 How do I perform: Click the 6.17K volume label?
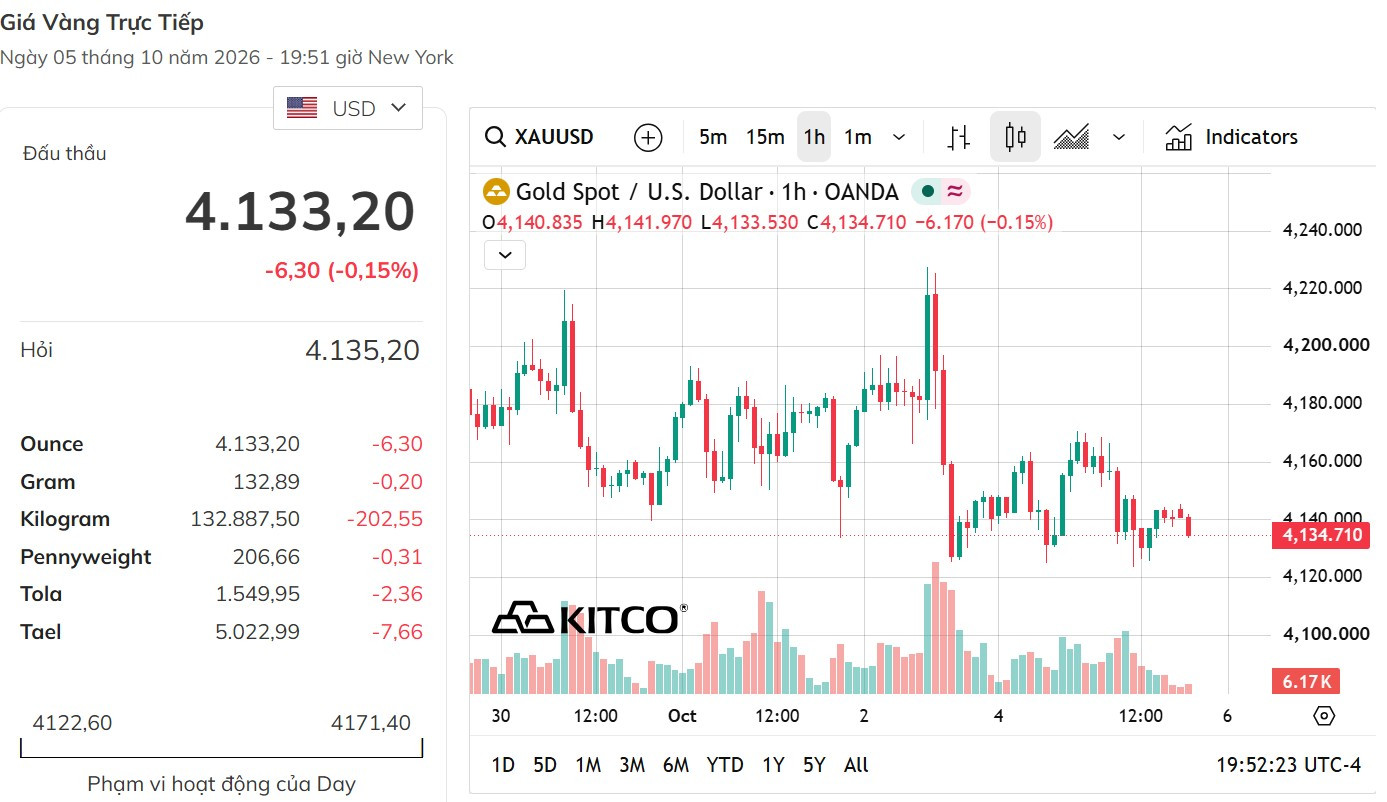pyautogui.click(x=1305, y=682)
